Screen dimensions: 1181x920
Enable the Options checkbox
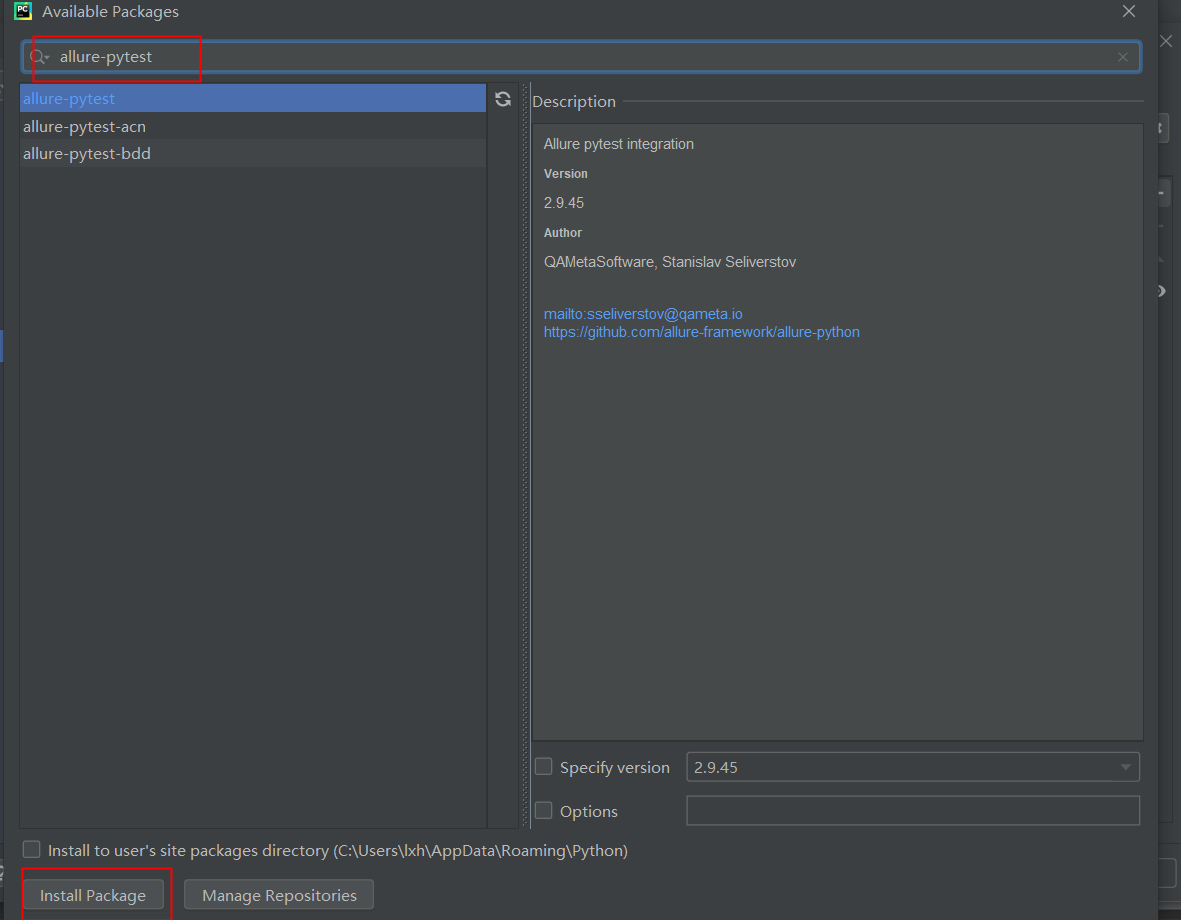coord(544,811)
